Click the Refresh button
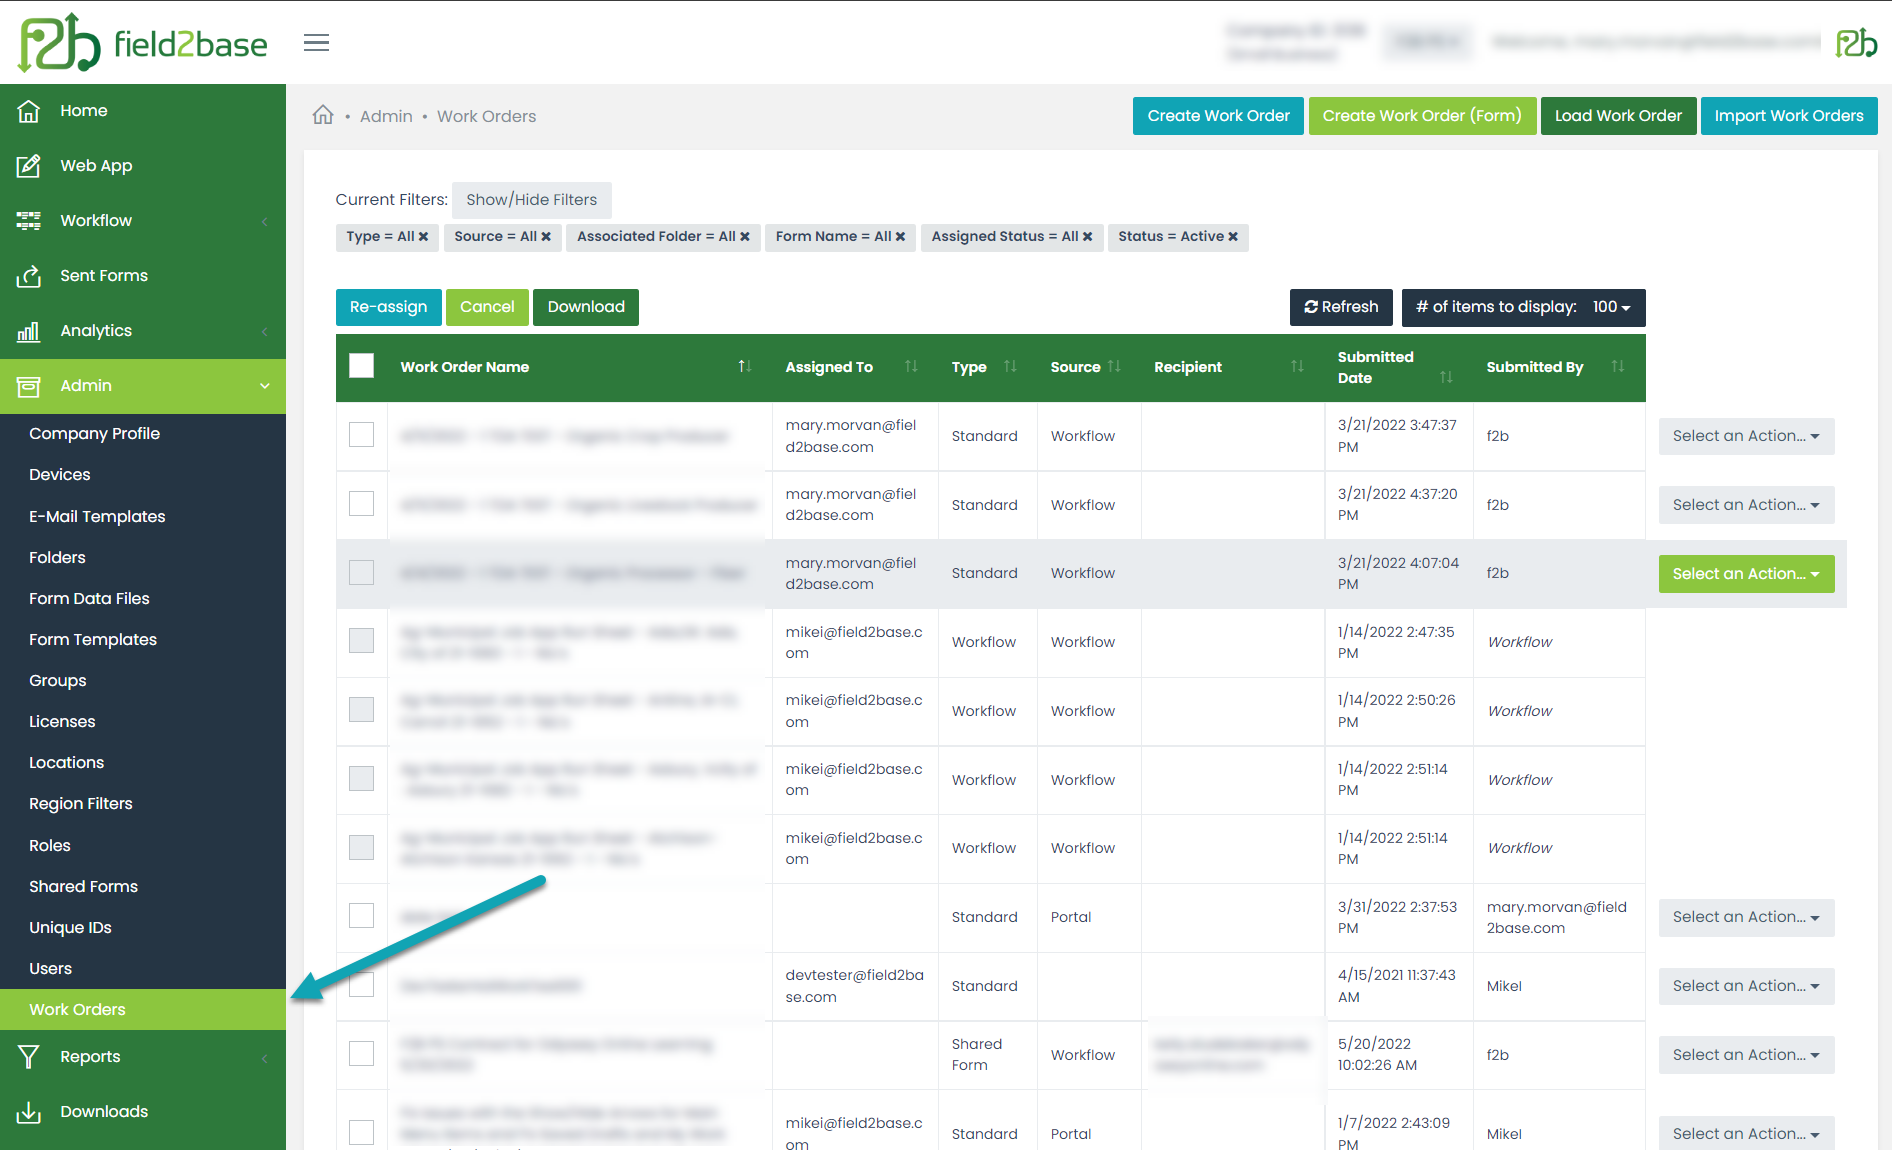Viewport: 1892px width, 1150px height. [x=1341, y=307]
